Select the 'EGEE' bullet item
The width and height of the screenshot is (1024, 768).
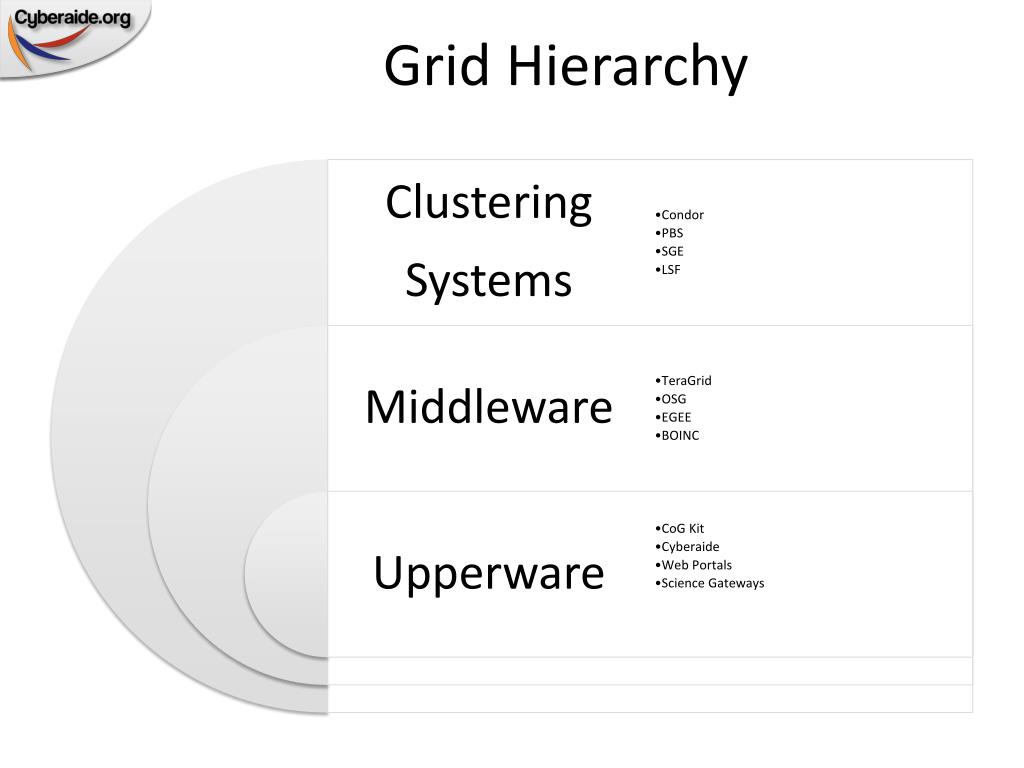tap(673, 417)
